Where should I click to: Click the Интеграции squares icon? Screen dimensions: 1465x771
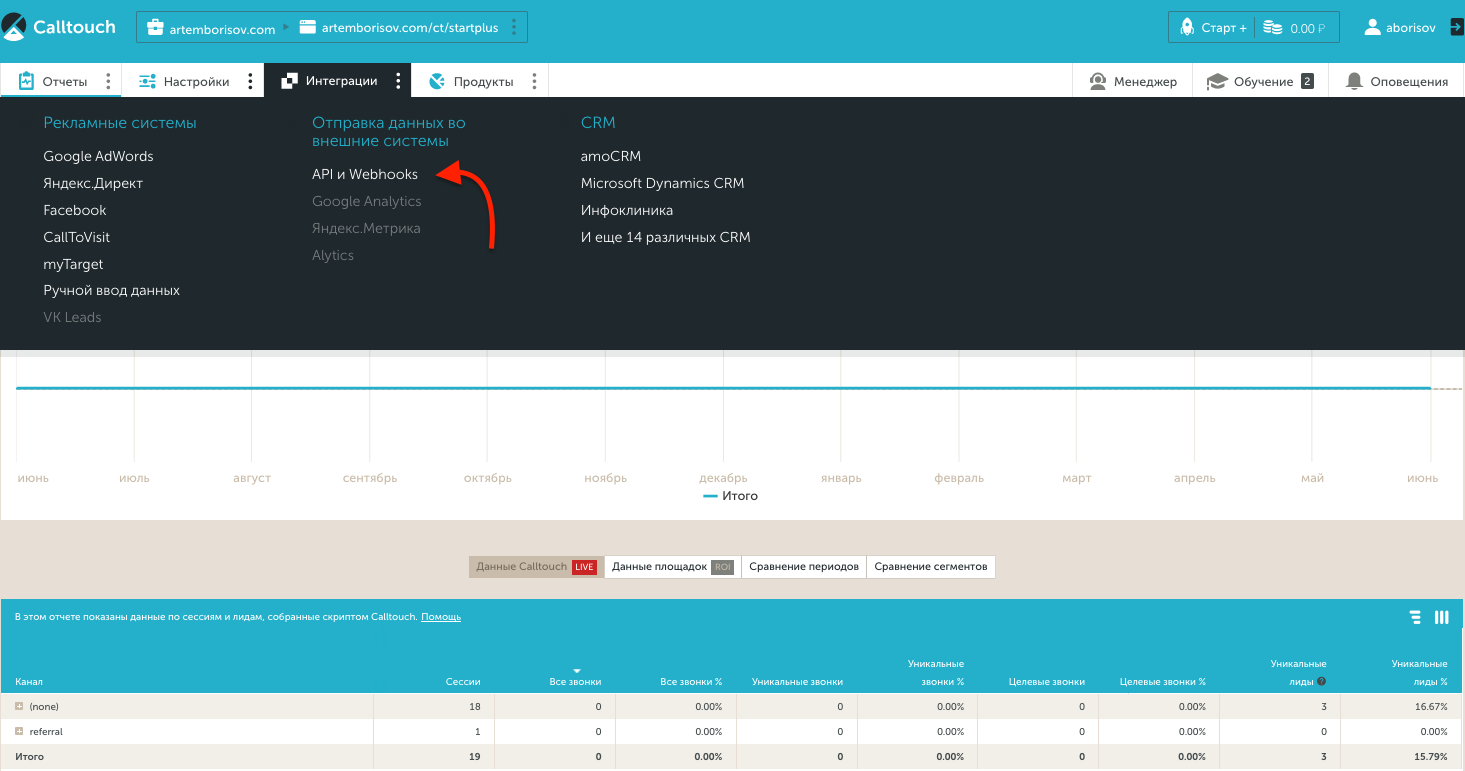[289, 81]
